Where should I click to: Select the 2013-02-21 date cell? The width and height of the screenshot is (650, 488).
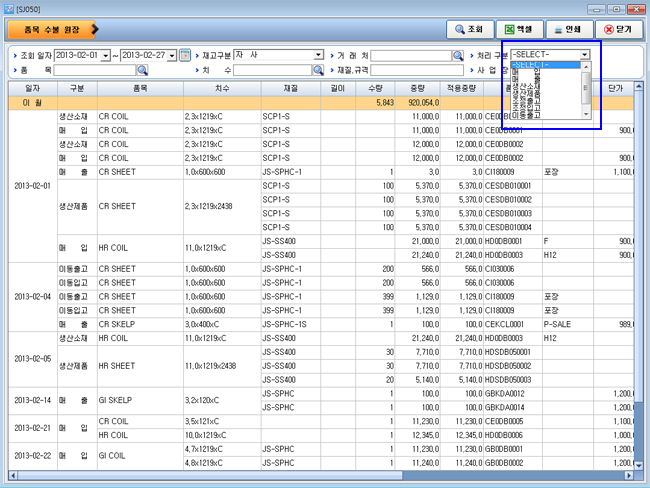tap(33, 428)
